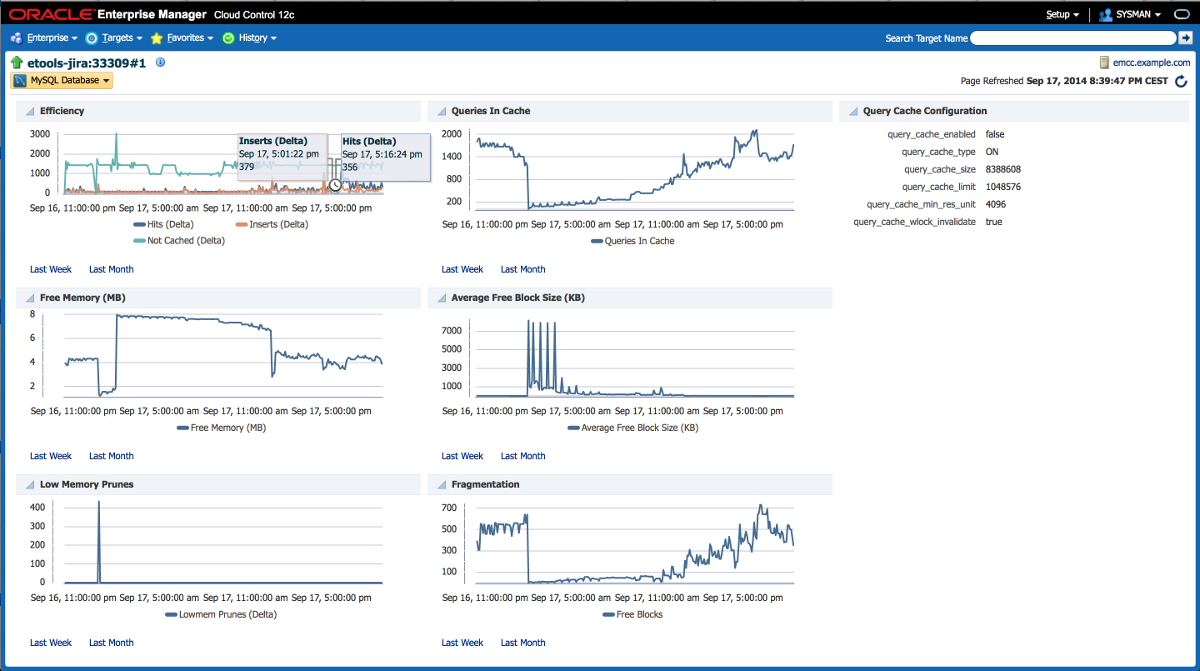This screenshot has height=671, width=1200.
Task: Click Last Month link under Queries In Cache
Action: coord(523,269)
